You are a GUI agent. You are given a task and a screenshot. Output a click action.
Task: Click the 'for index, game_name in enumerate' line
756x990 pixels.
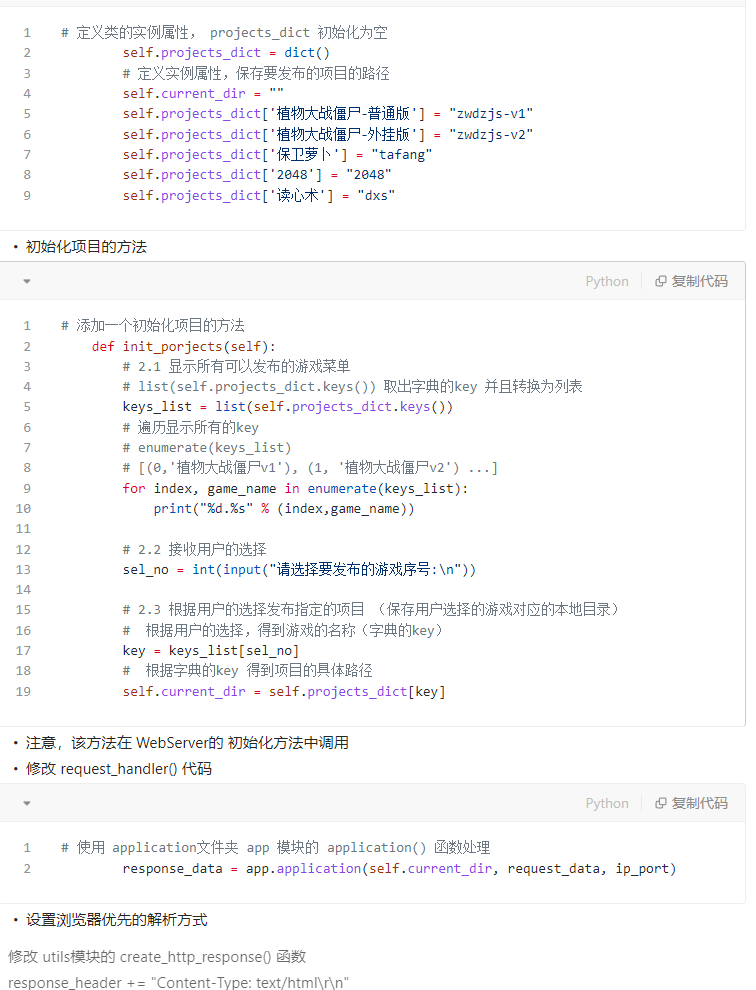tap(296, 489)
